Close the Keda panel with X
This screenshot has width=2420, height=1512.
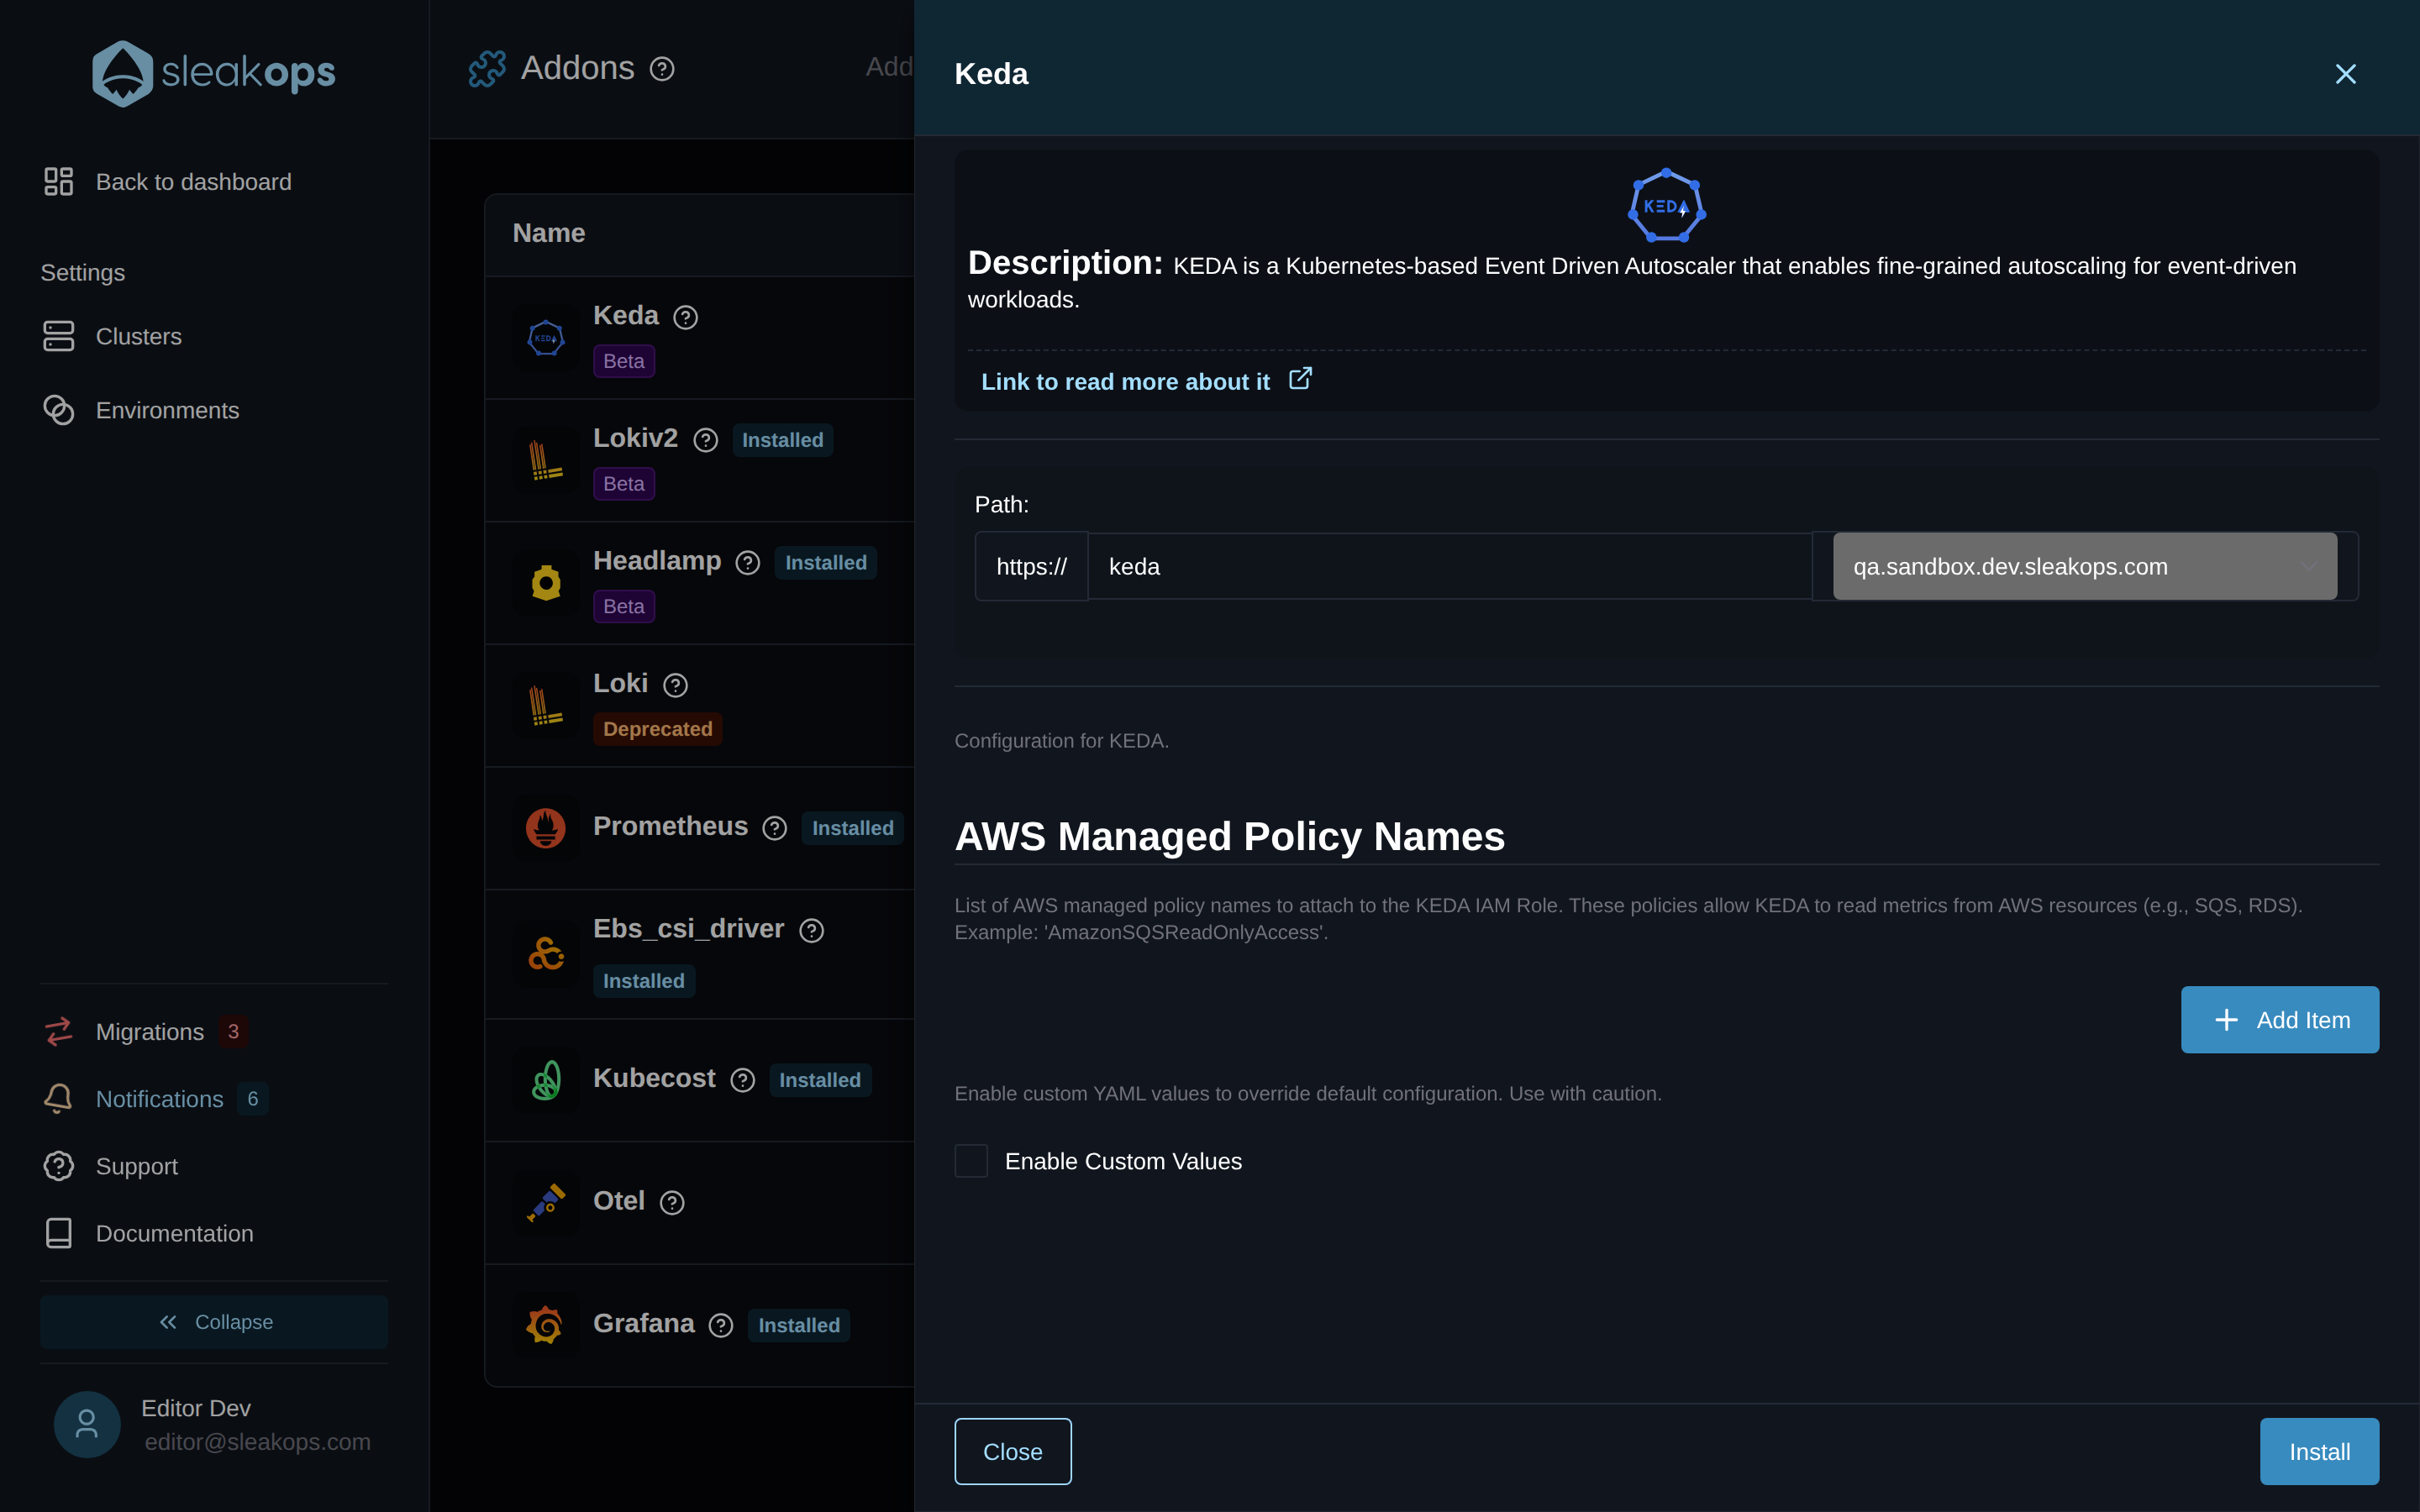point(2345,74)
